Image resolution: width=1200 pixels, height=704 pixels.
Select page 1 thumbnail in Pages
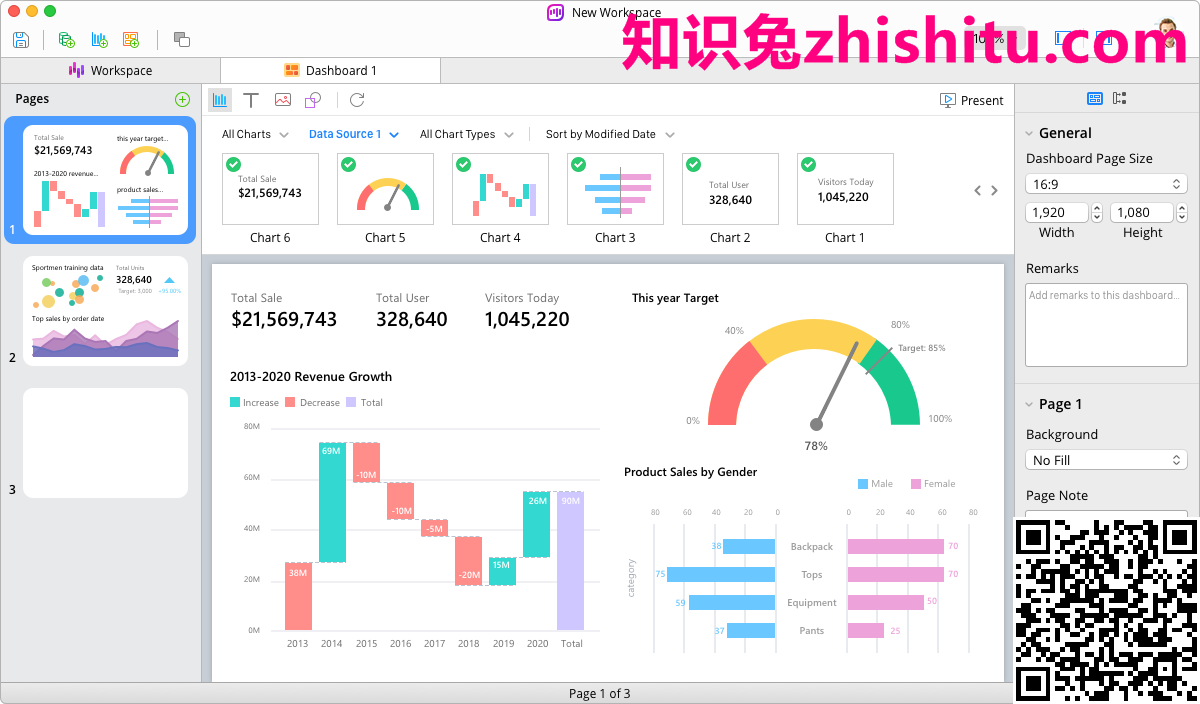(x=105, y=180)
